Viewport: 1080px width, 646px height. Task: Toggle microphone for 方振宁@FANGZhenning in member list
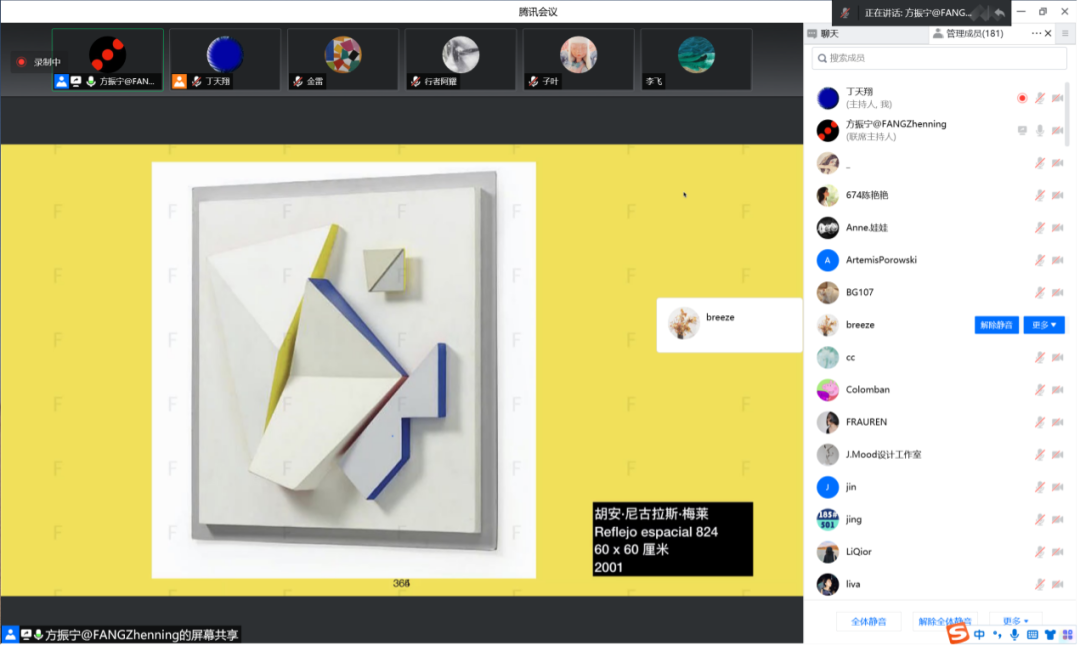click(x=1040, y=130)
